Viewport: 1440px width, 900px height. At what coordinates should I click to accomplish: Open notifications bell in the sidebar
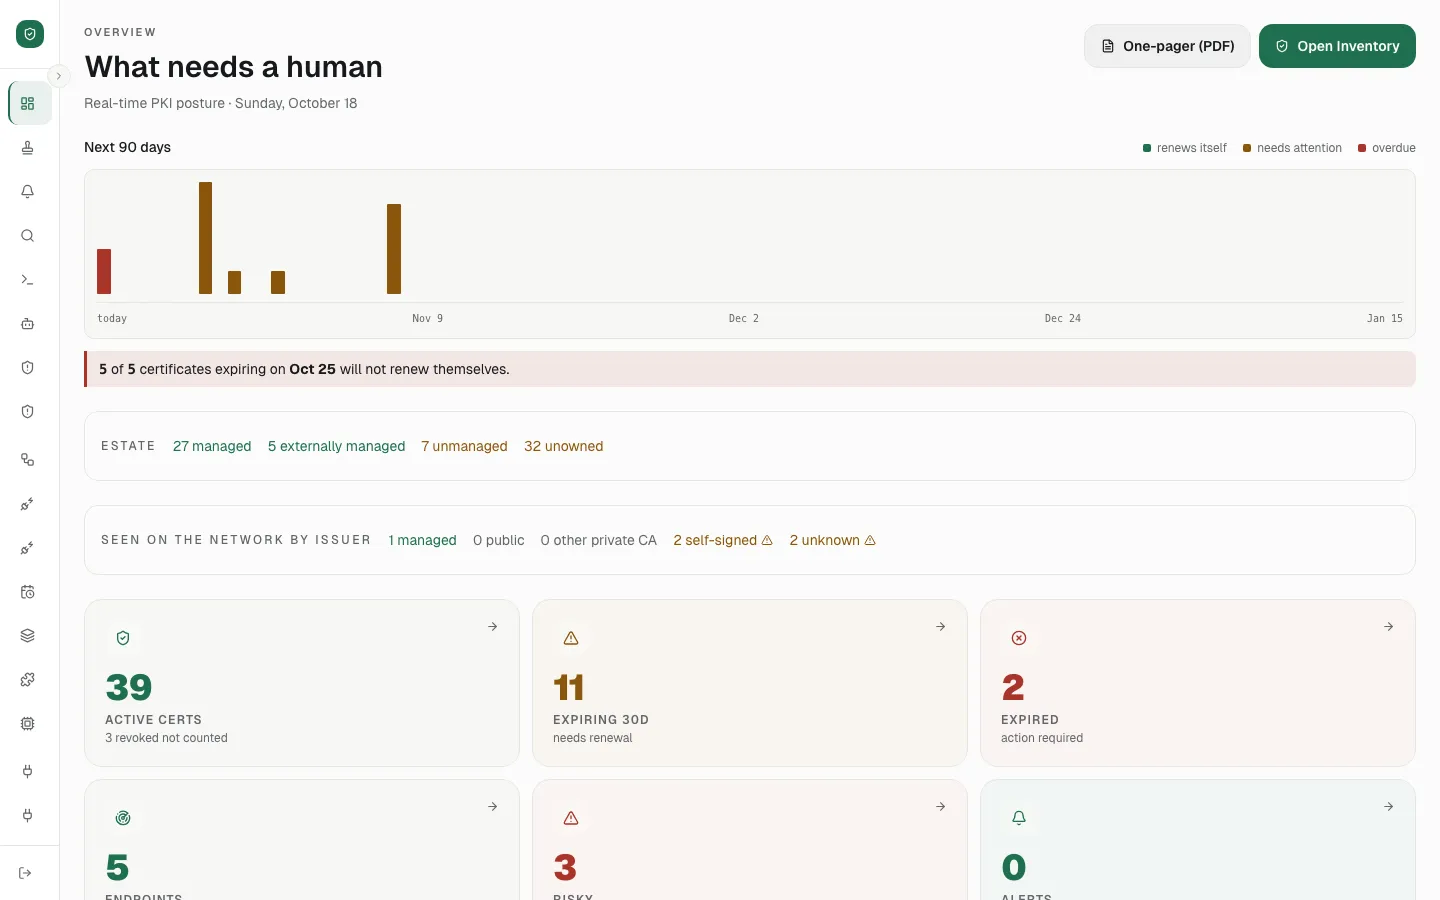[x=28, y=192]
